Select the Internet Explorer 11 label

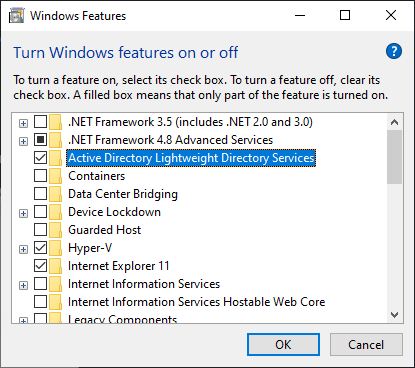[119, 266]
